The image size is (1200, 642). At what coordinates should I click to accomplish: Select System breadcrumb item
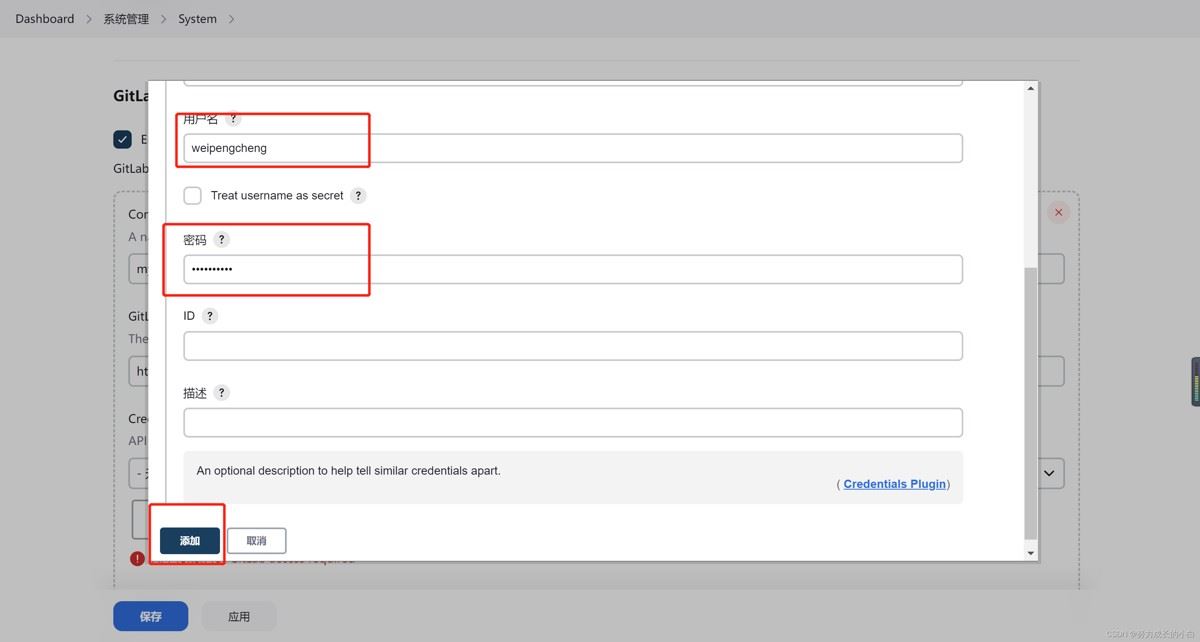pyautogui.click(x=197, y=19)
